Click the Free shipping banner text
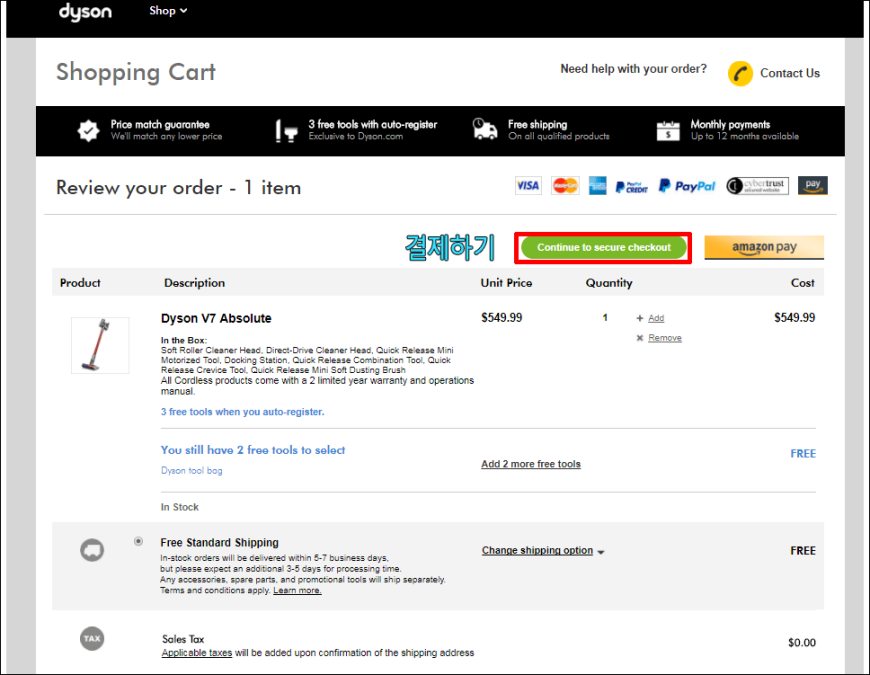 coord(559,130)
